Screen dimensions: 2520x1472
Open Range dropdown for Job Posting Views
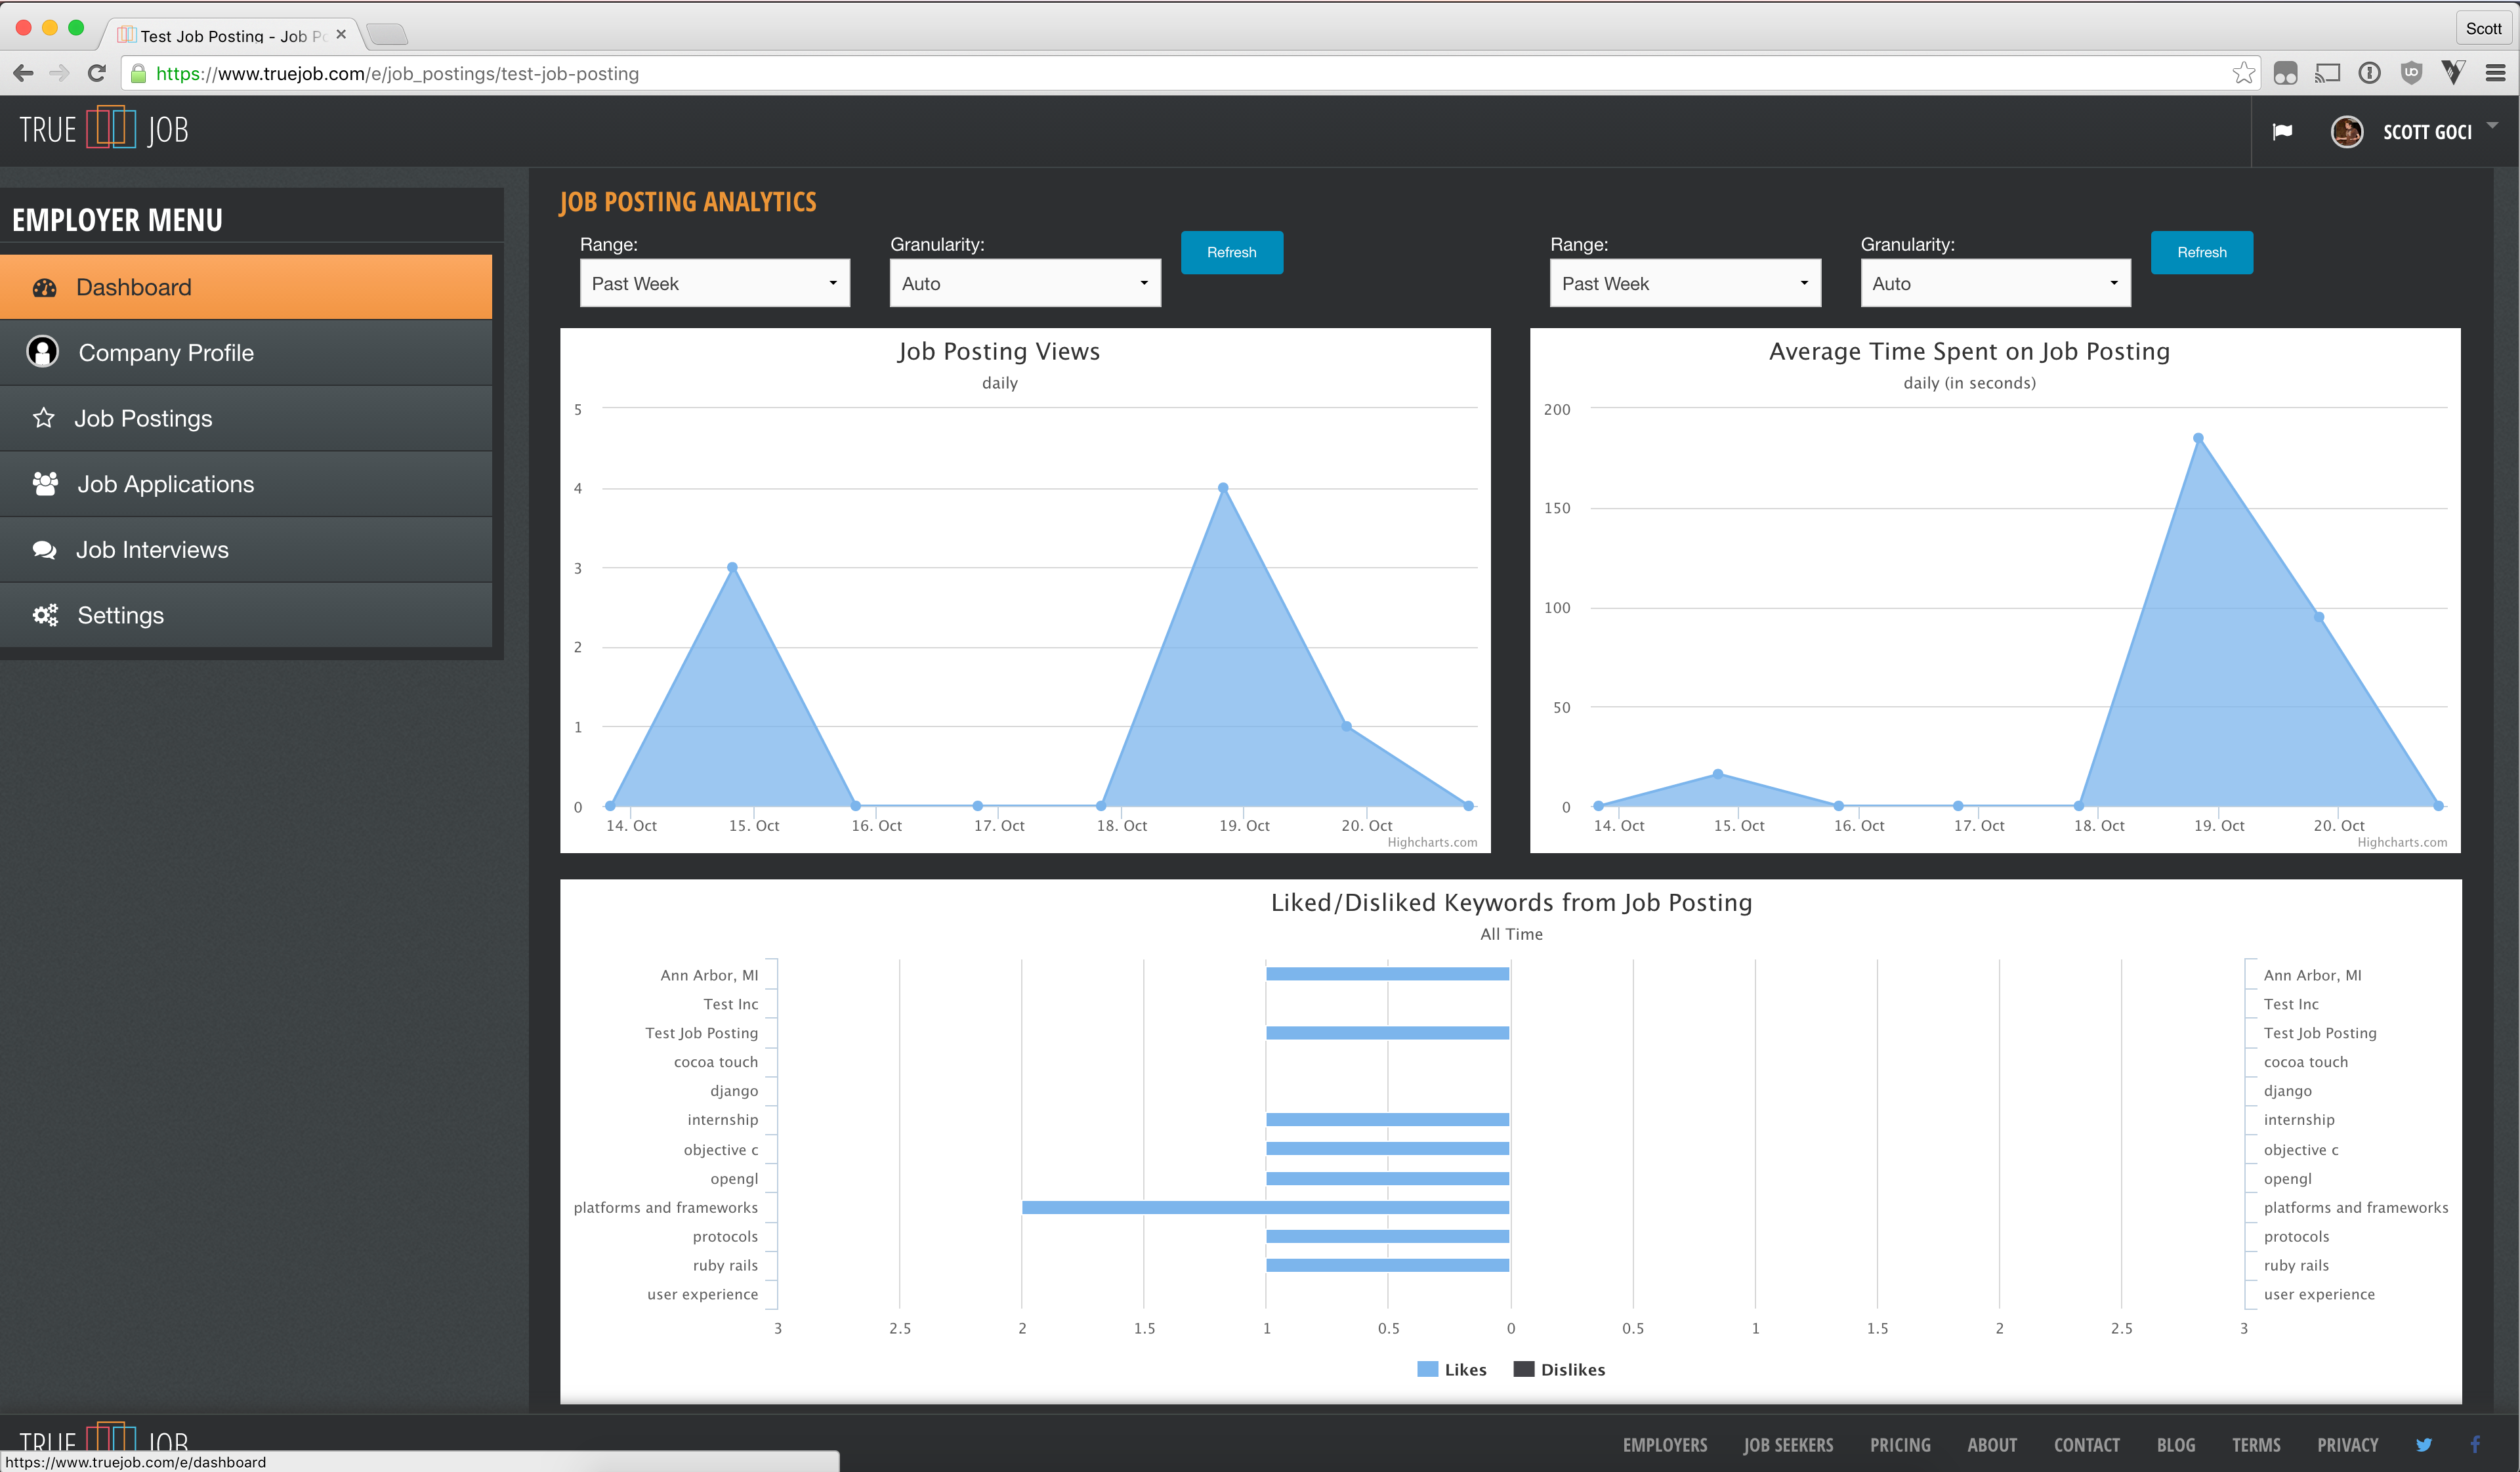tap(714, 283)
